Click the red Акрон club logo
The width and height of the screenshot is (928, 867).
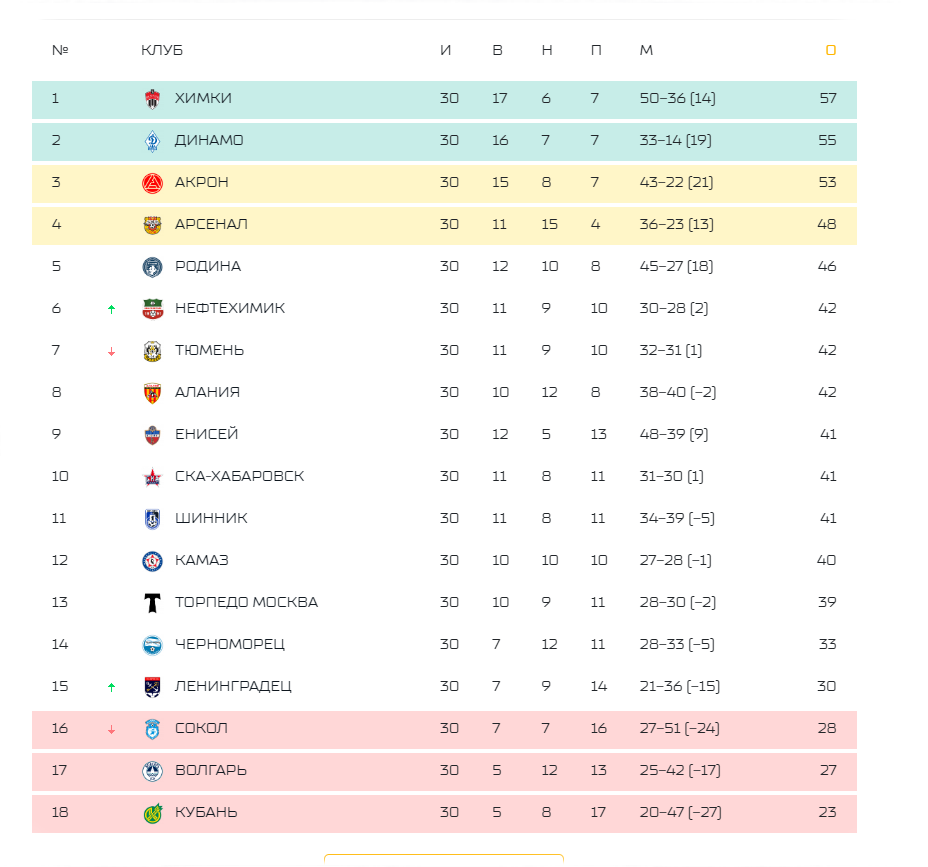click(x=153, y=183)
